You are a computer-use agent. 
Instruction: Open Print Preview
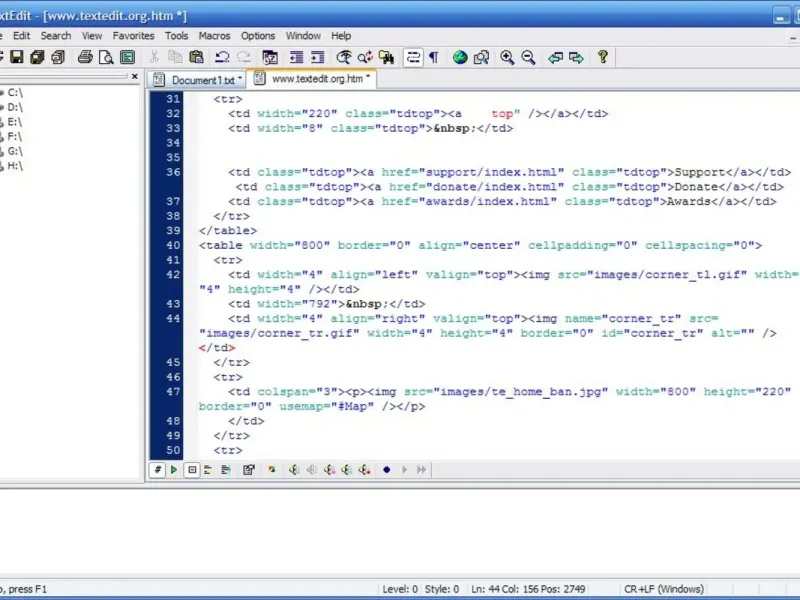point(106,57)
